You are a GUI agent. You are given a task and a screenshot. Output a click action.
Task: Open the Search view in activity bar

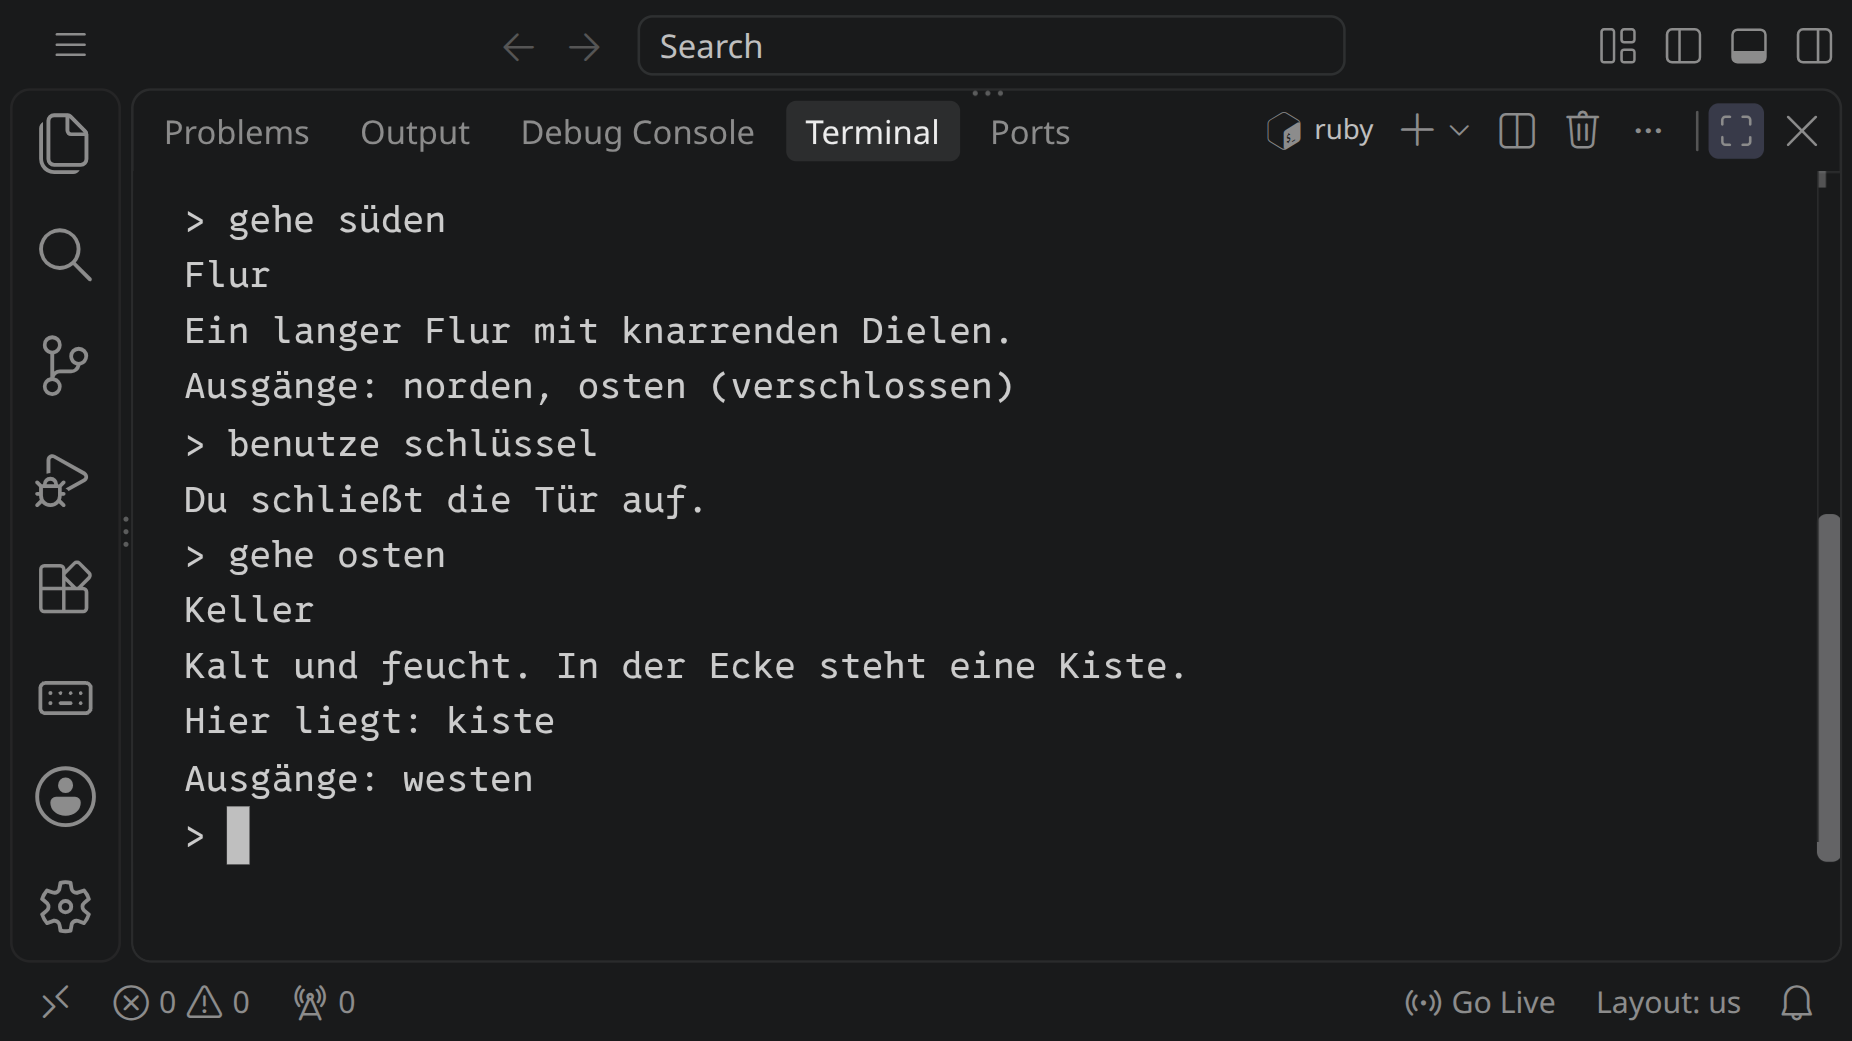pyautogui.click(x=65, y=254)
